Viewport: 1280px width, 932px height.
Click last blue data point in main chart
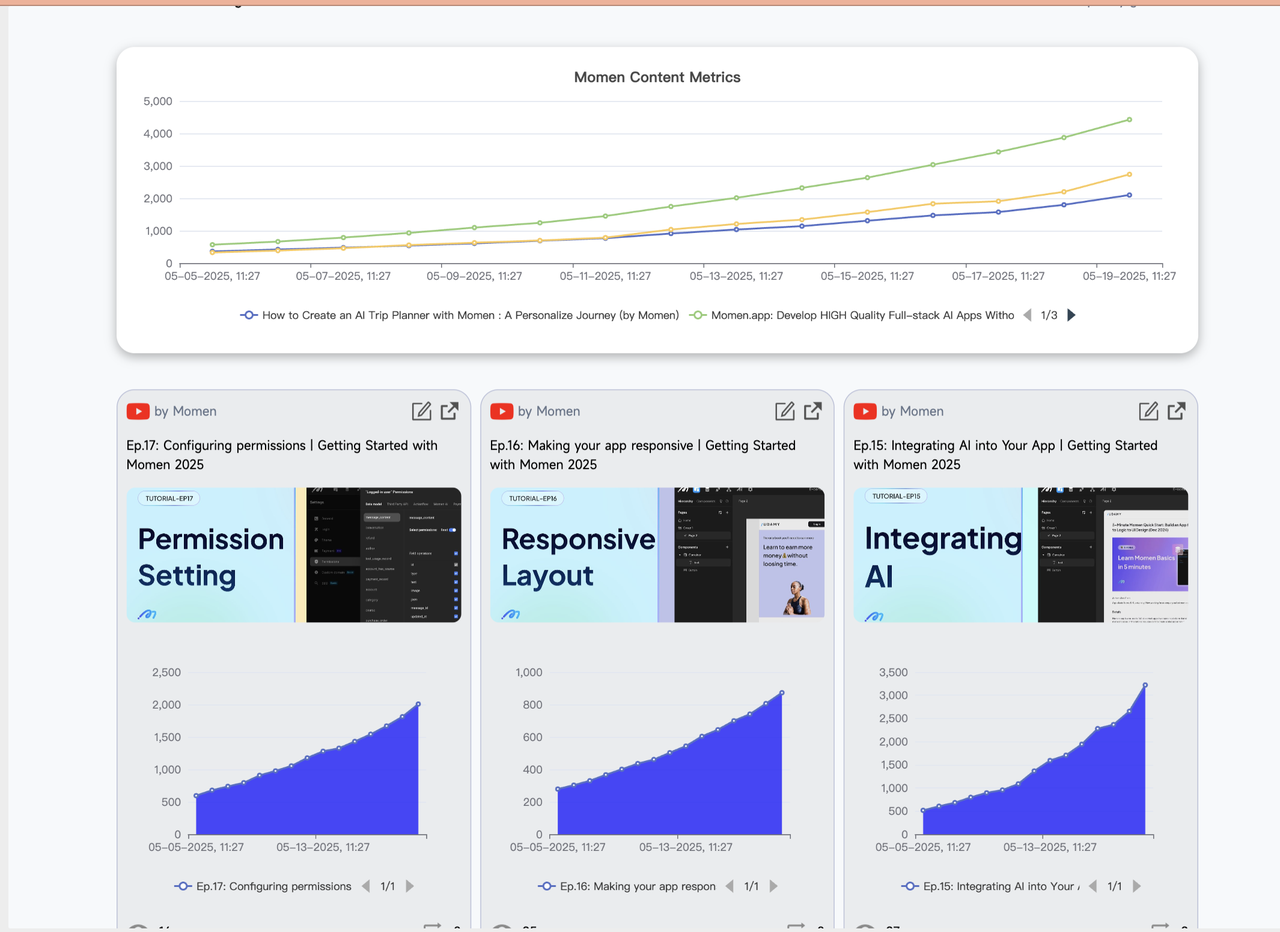(x=1129, y=195)
